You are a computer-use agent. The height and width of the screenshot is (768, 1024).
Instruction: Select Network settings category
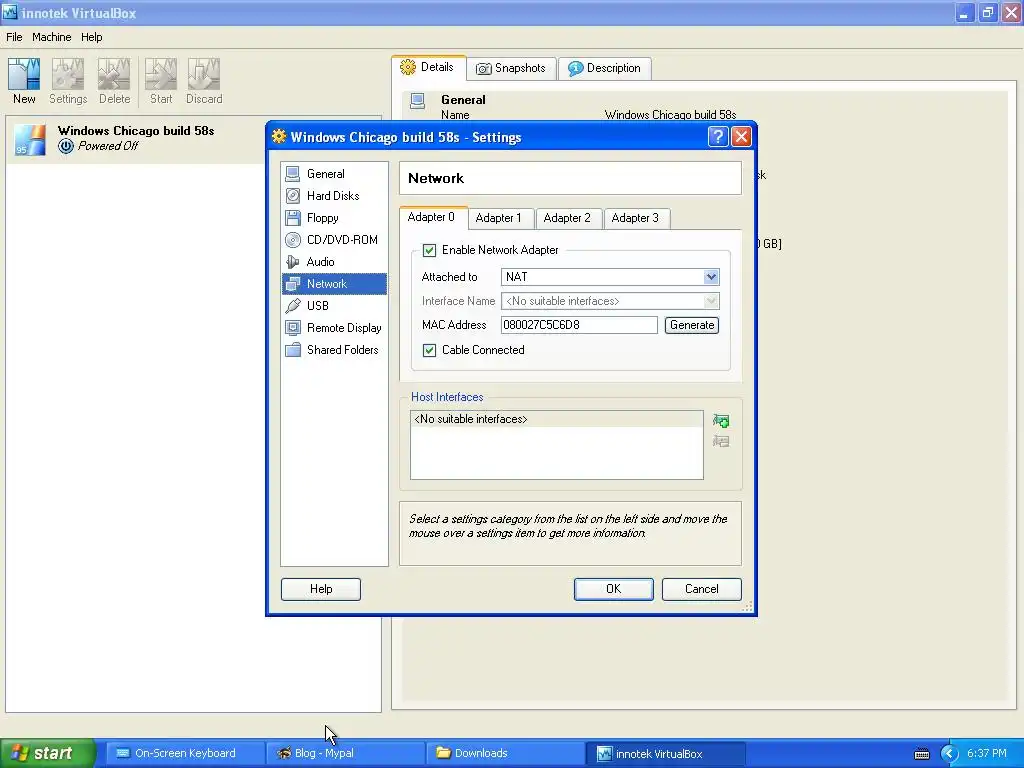(x=334, y=284)
